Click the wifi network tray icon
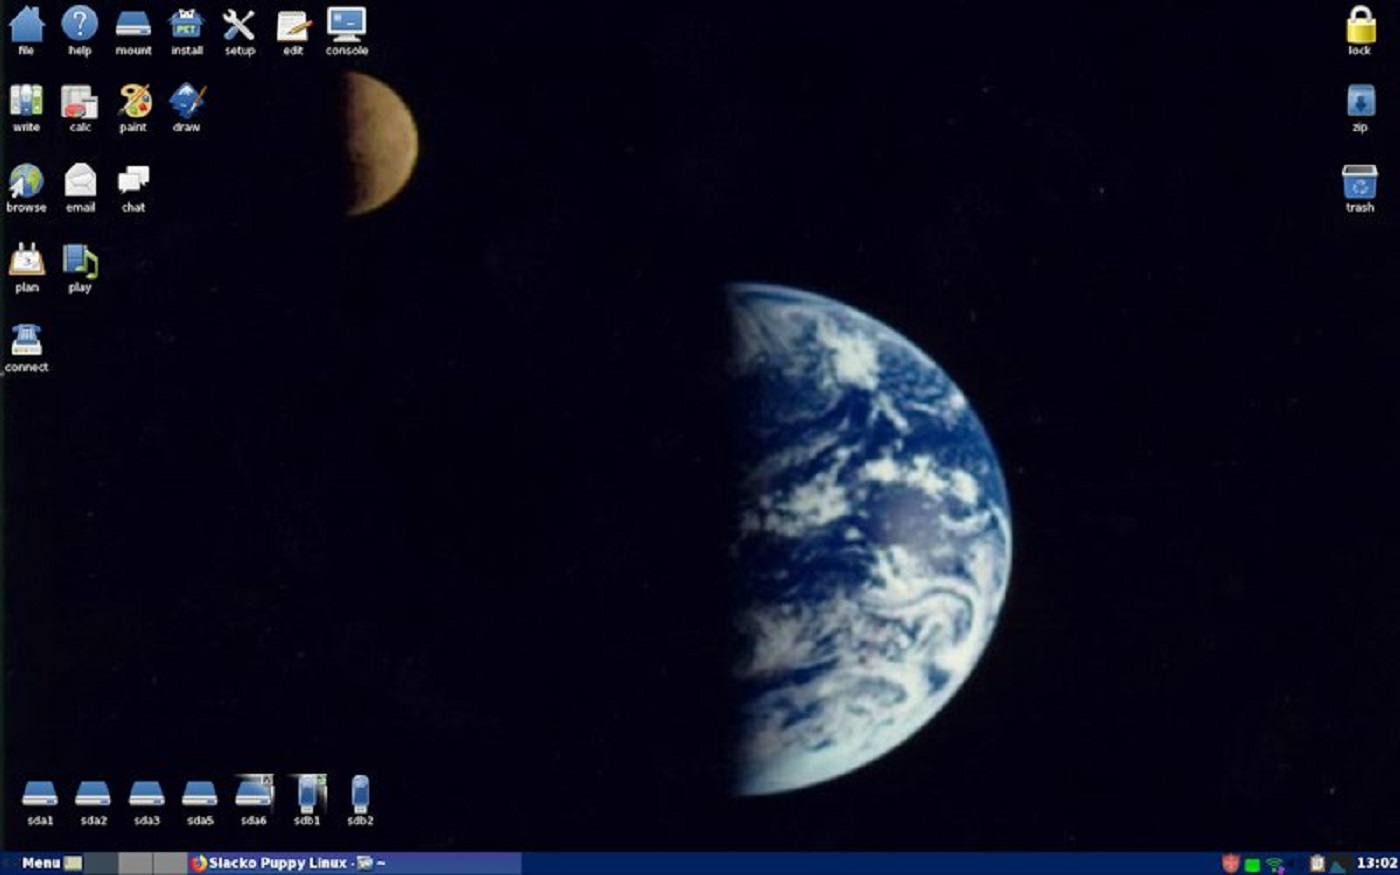Viewport: 1400px width, 875px height. pyautogui.click(x=1275, y=864)
